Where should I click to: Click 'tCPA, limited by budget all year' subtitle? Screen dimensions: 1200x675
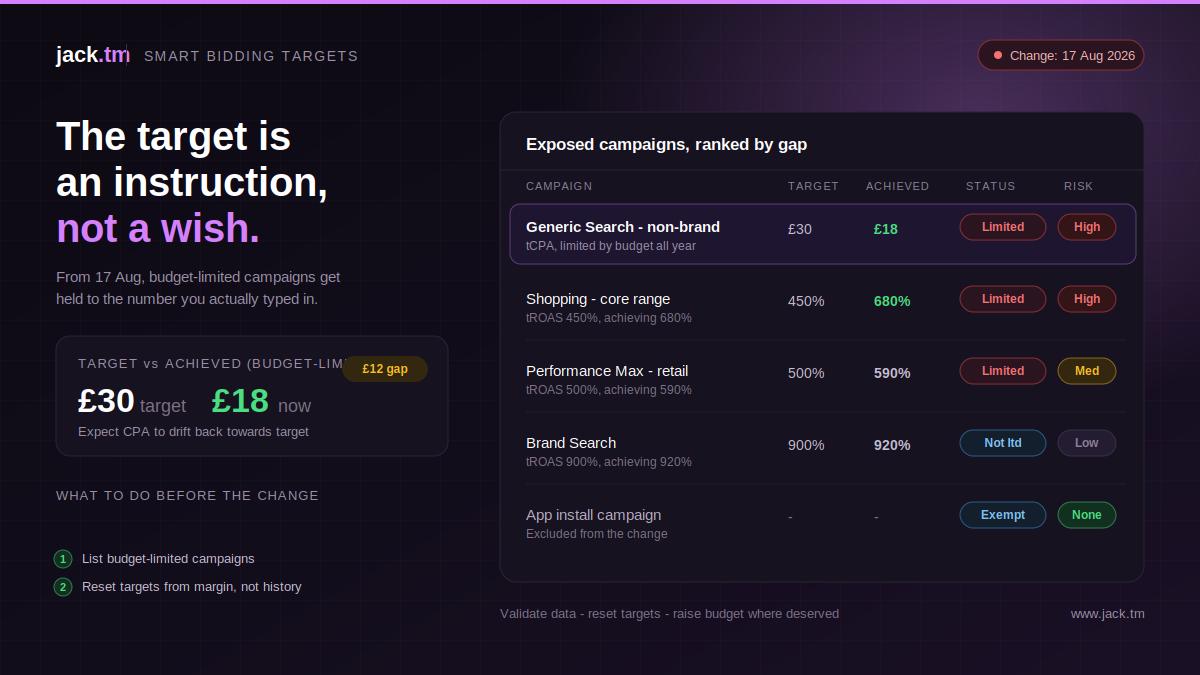coord(611,246)
